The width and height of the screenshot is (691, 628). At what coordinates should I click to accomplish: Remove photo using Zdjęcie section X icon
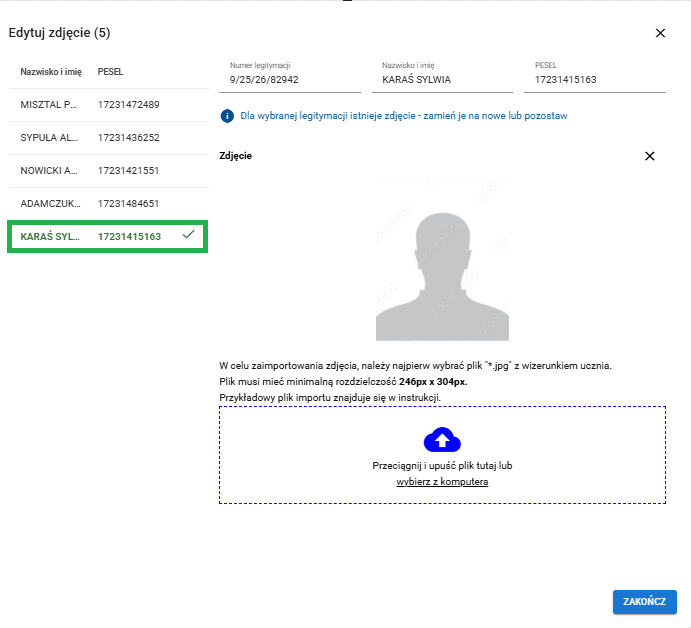[x=650, y=156]
